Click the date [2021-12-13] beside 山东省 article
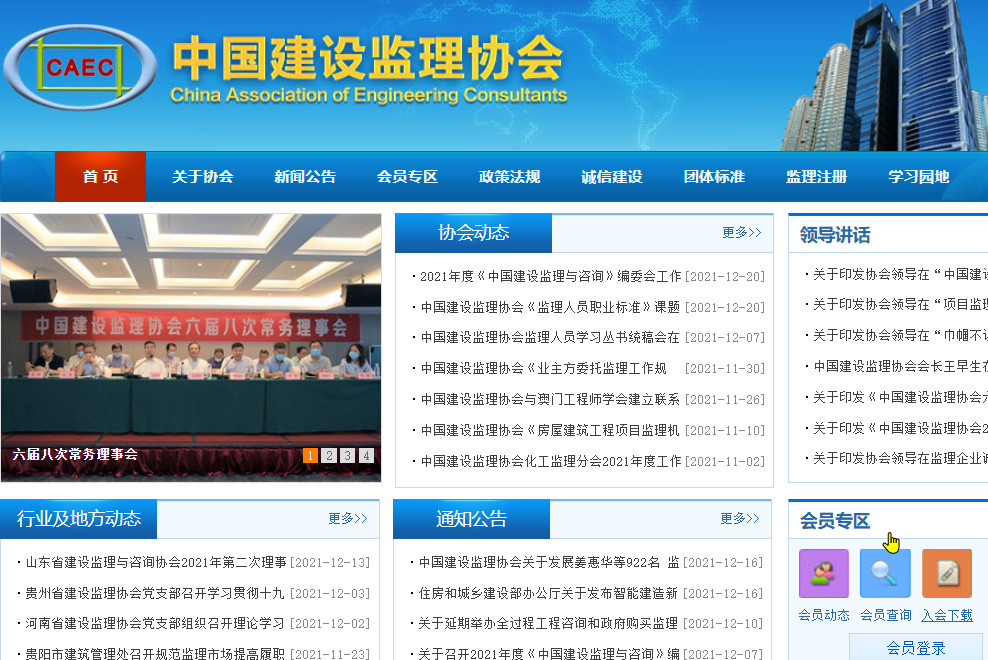The width and height of the screenshot is (988, 660). [x=330, y=562]
